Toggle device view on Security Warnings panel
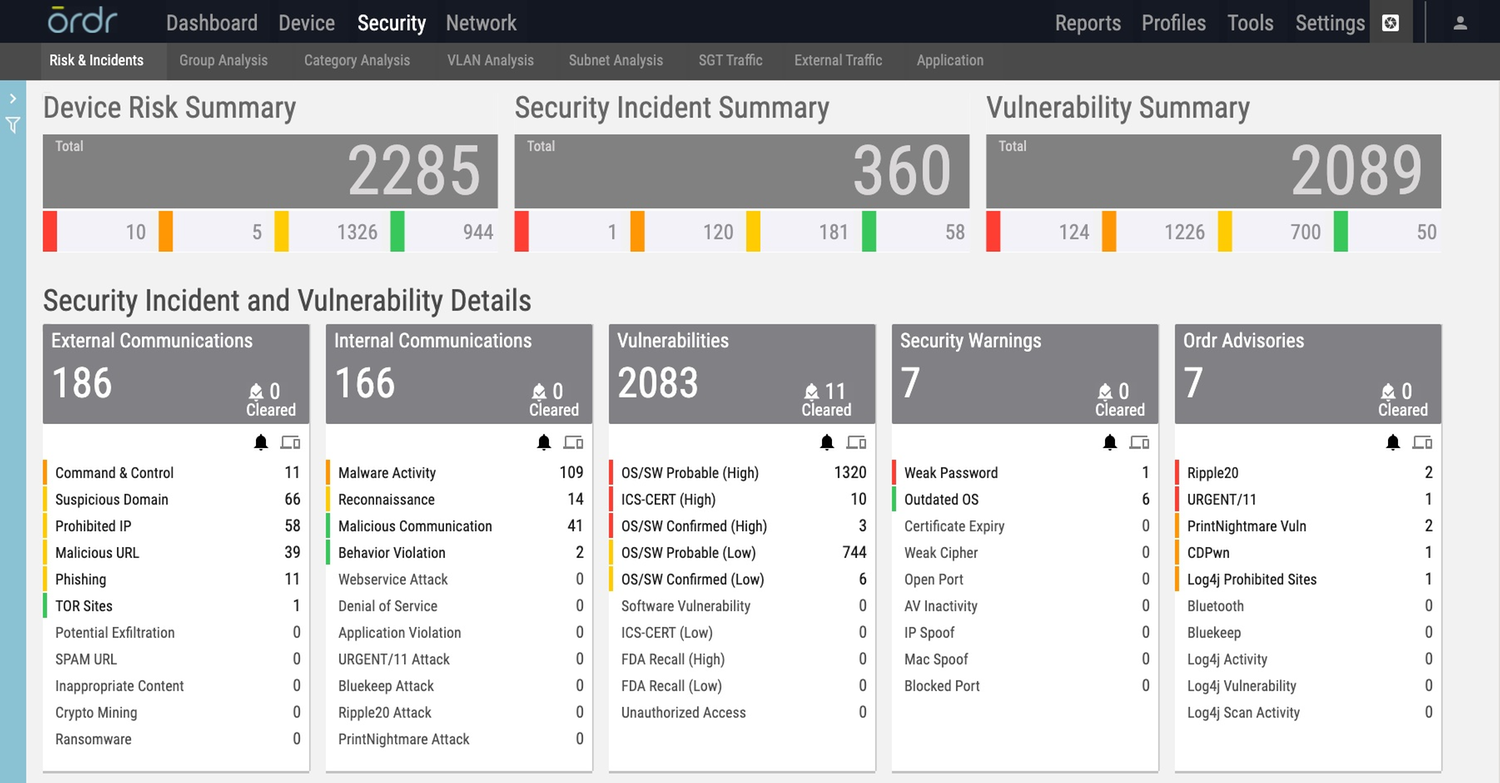Viewport: 1500px width, 783px height. pyautogui.click(x=1139, y=441)
